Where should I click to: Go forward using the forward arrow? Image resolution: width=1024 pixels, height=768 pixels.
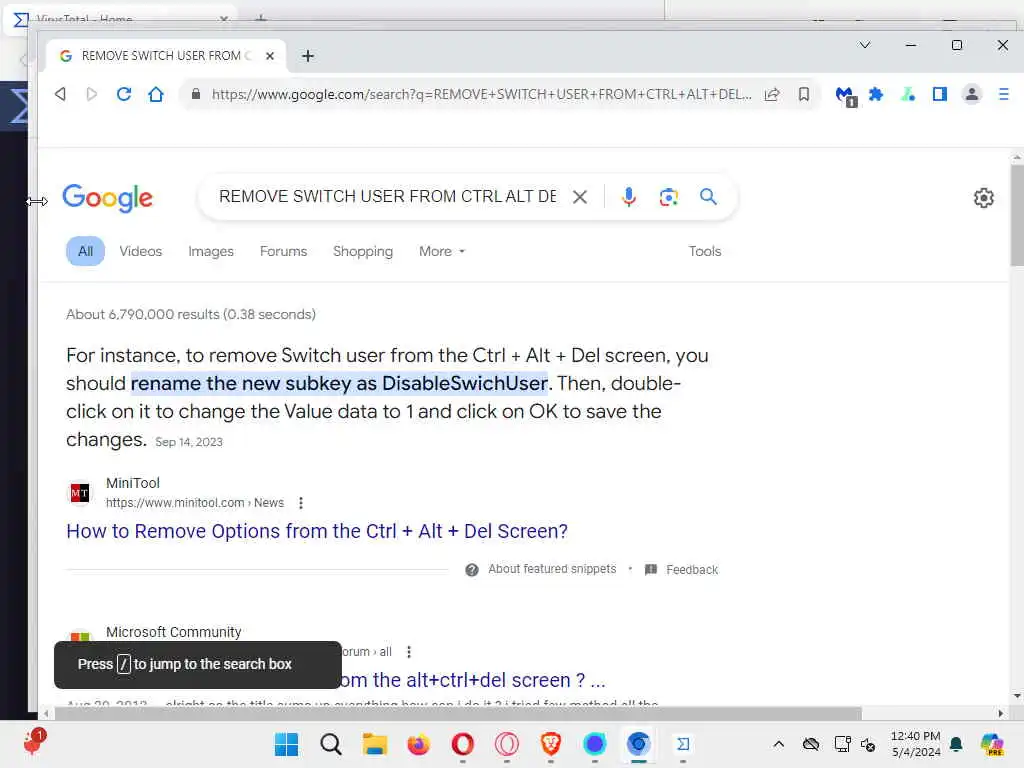(91, 94)
